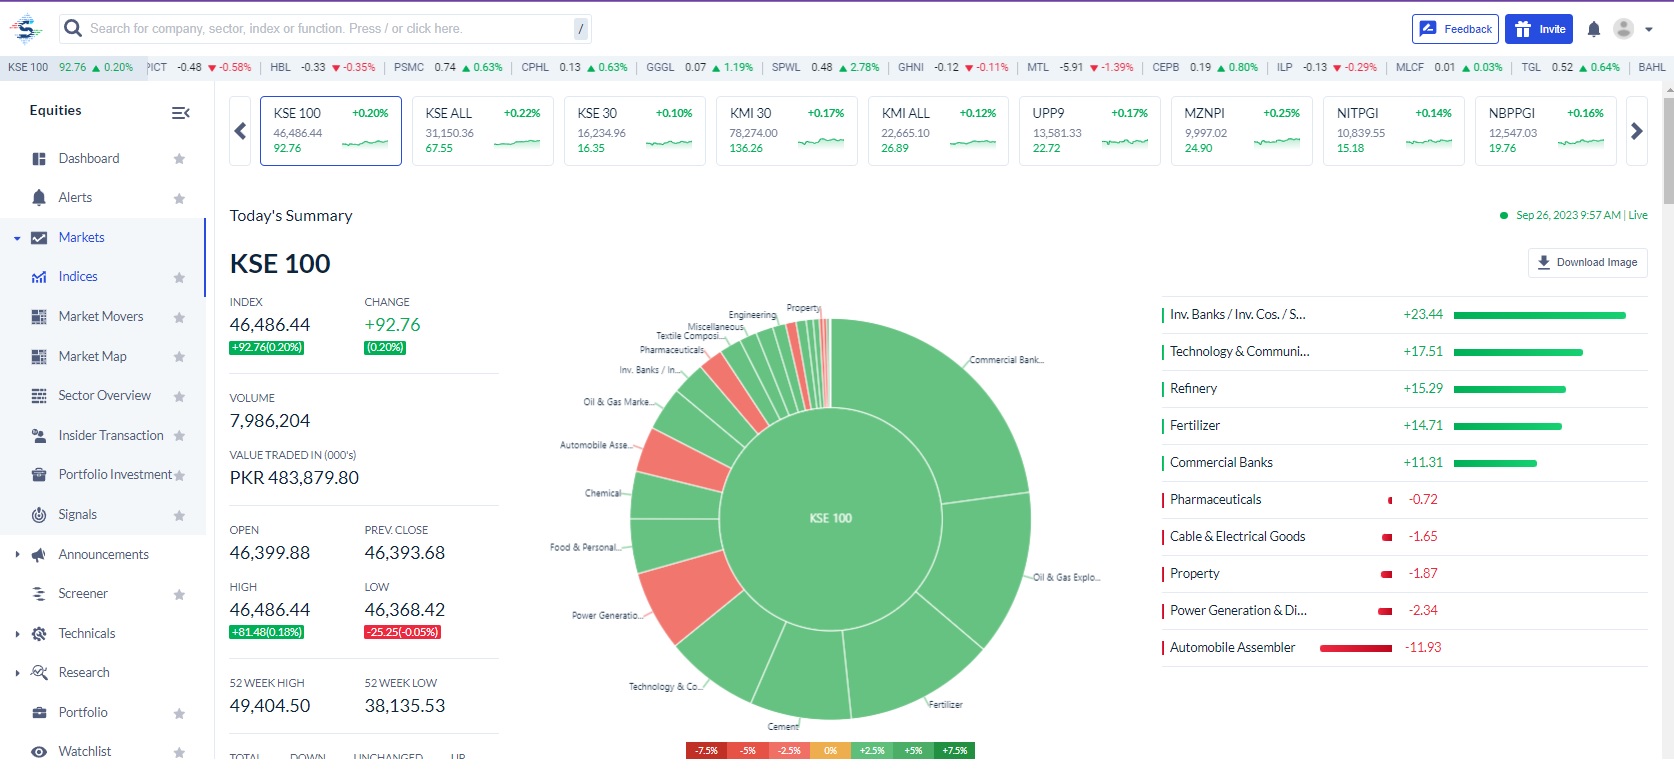Click the Download Image button
The height and width of the screenshot is (772, 1674).
pyautogui.click(x=1588, y=263)
